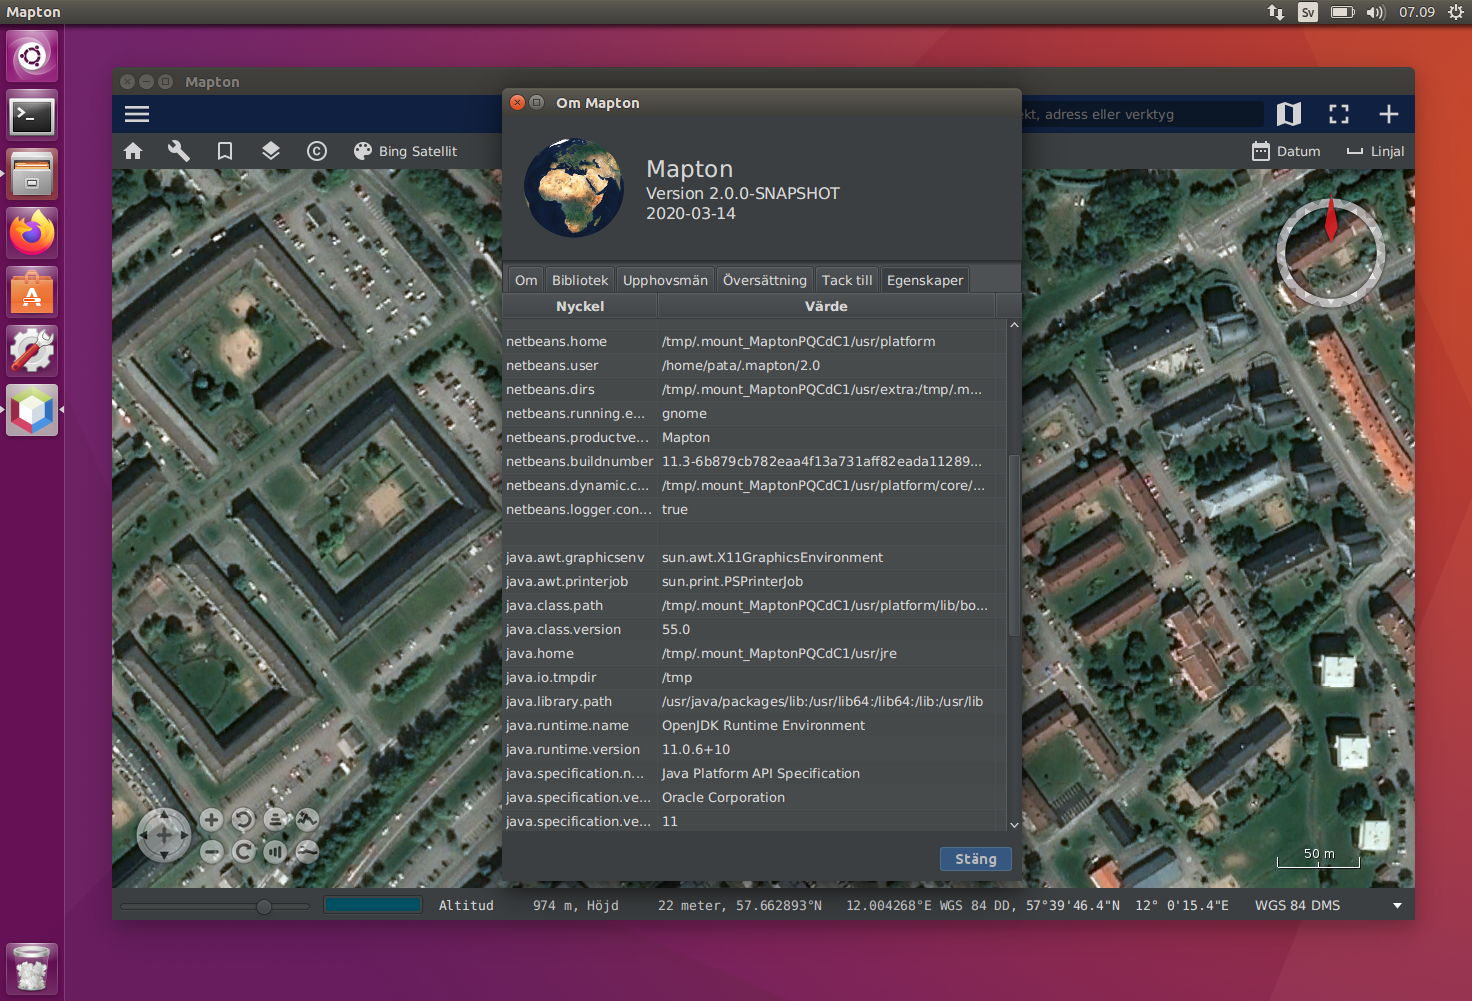This screenshot has height=1001, width=1472.
Task: Click the properties table scroll-up arrow
Action: [1014, 325]
